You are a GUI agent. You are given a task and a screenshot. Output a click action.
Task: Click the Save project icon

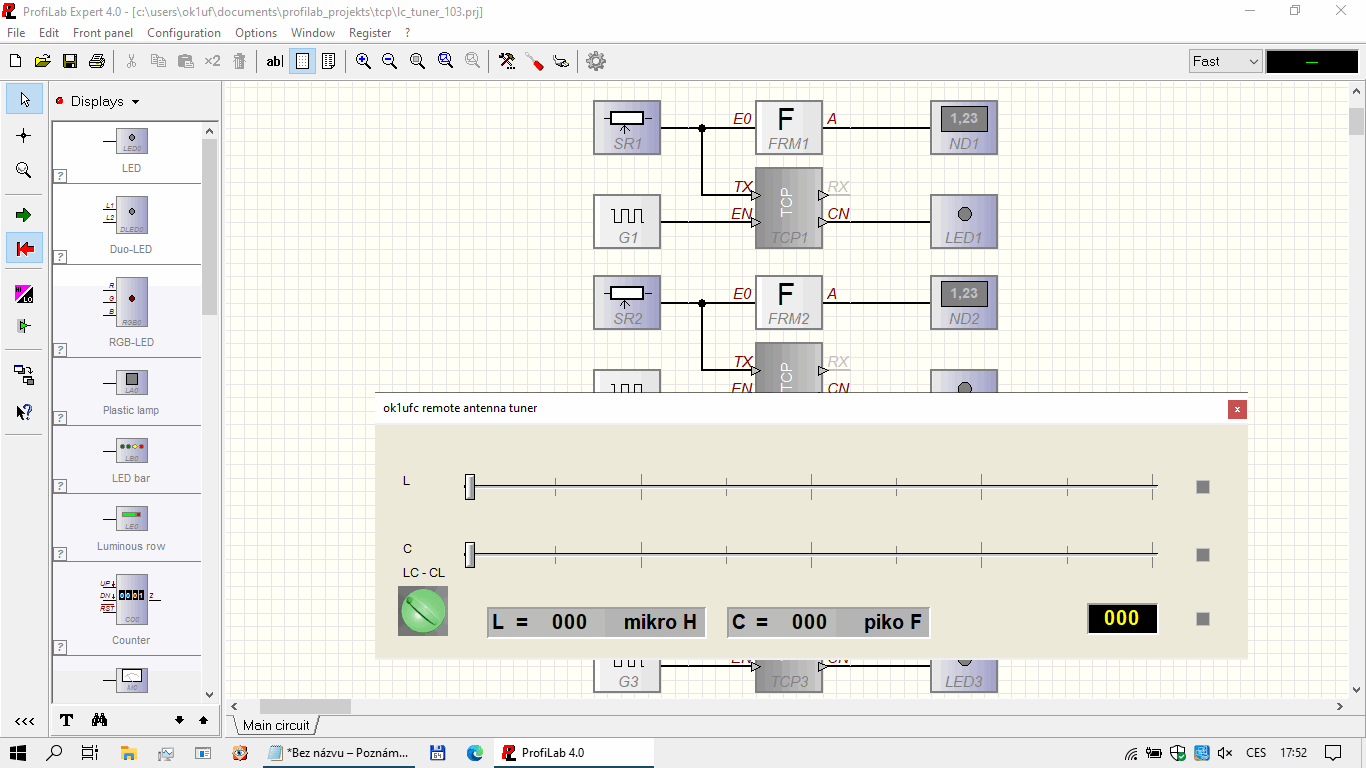pyautogui.click(x=70, y=61)
